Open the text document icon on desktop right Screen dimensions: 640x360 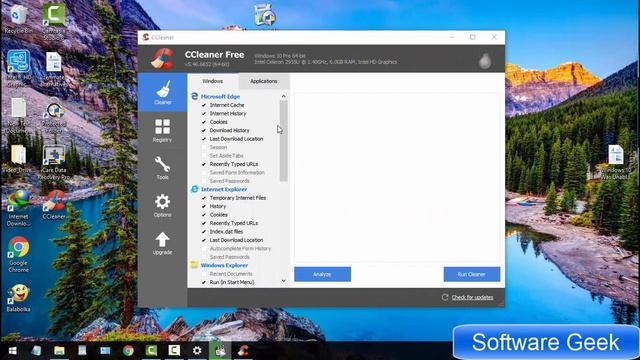(x=615, y=161)
